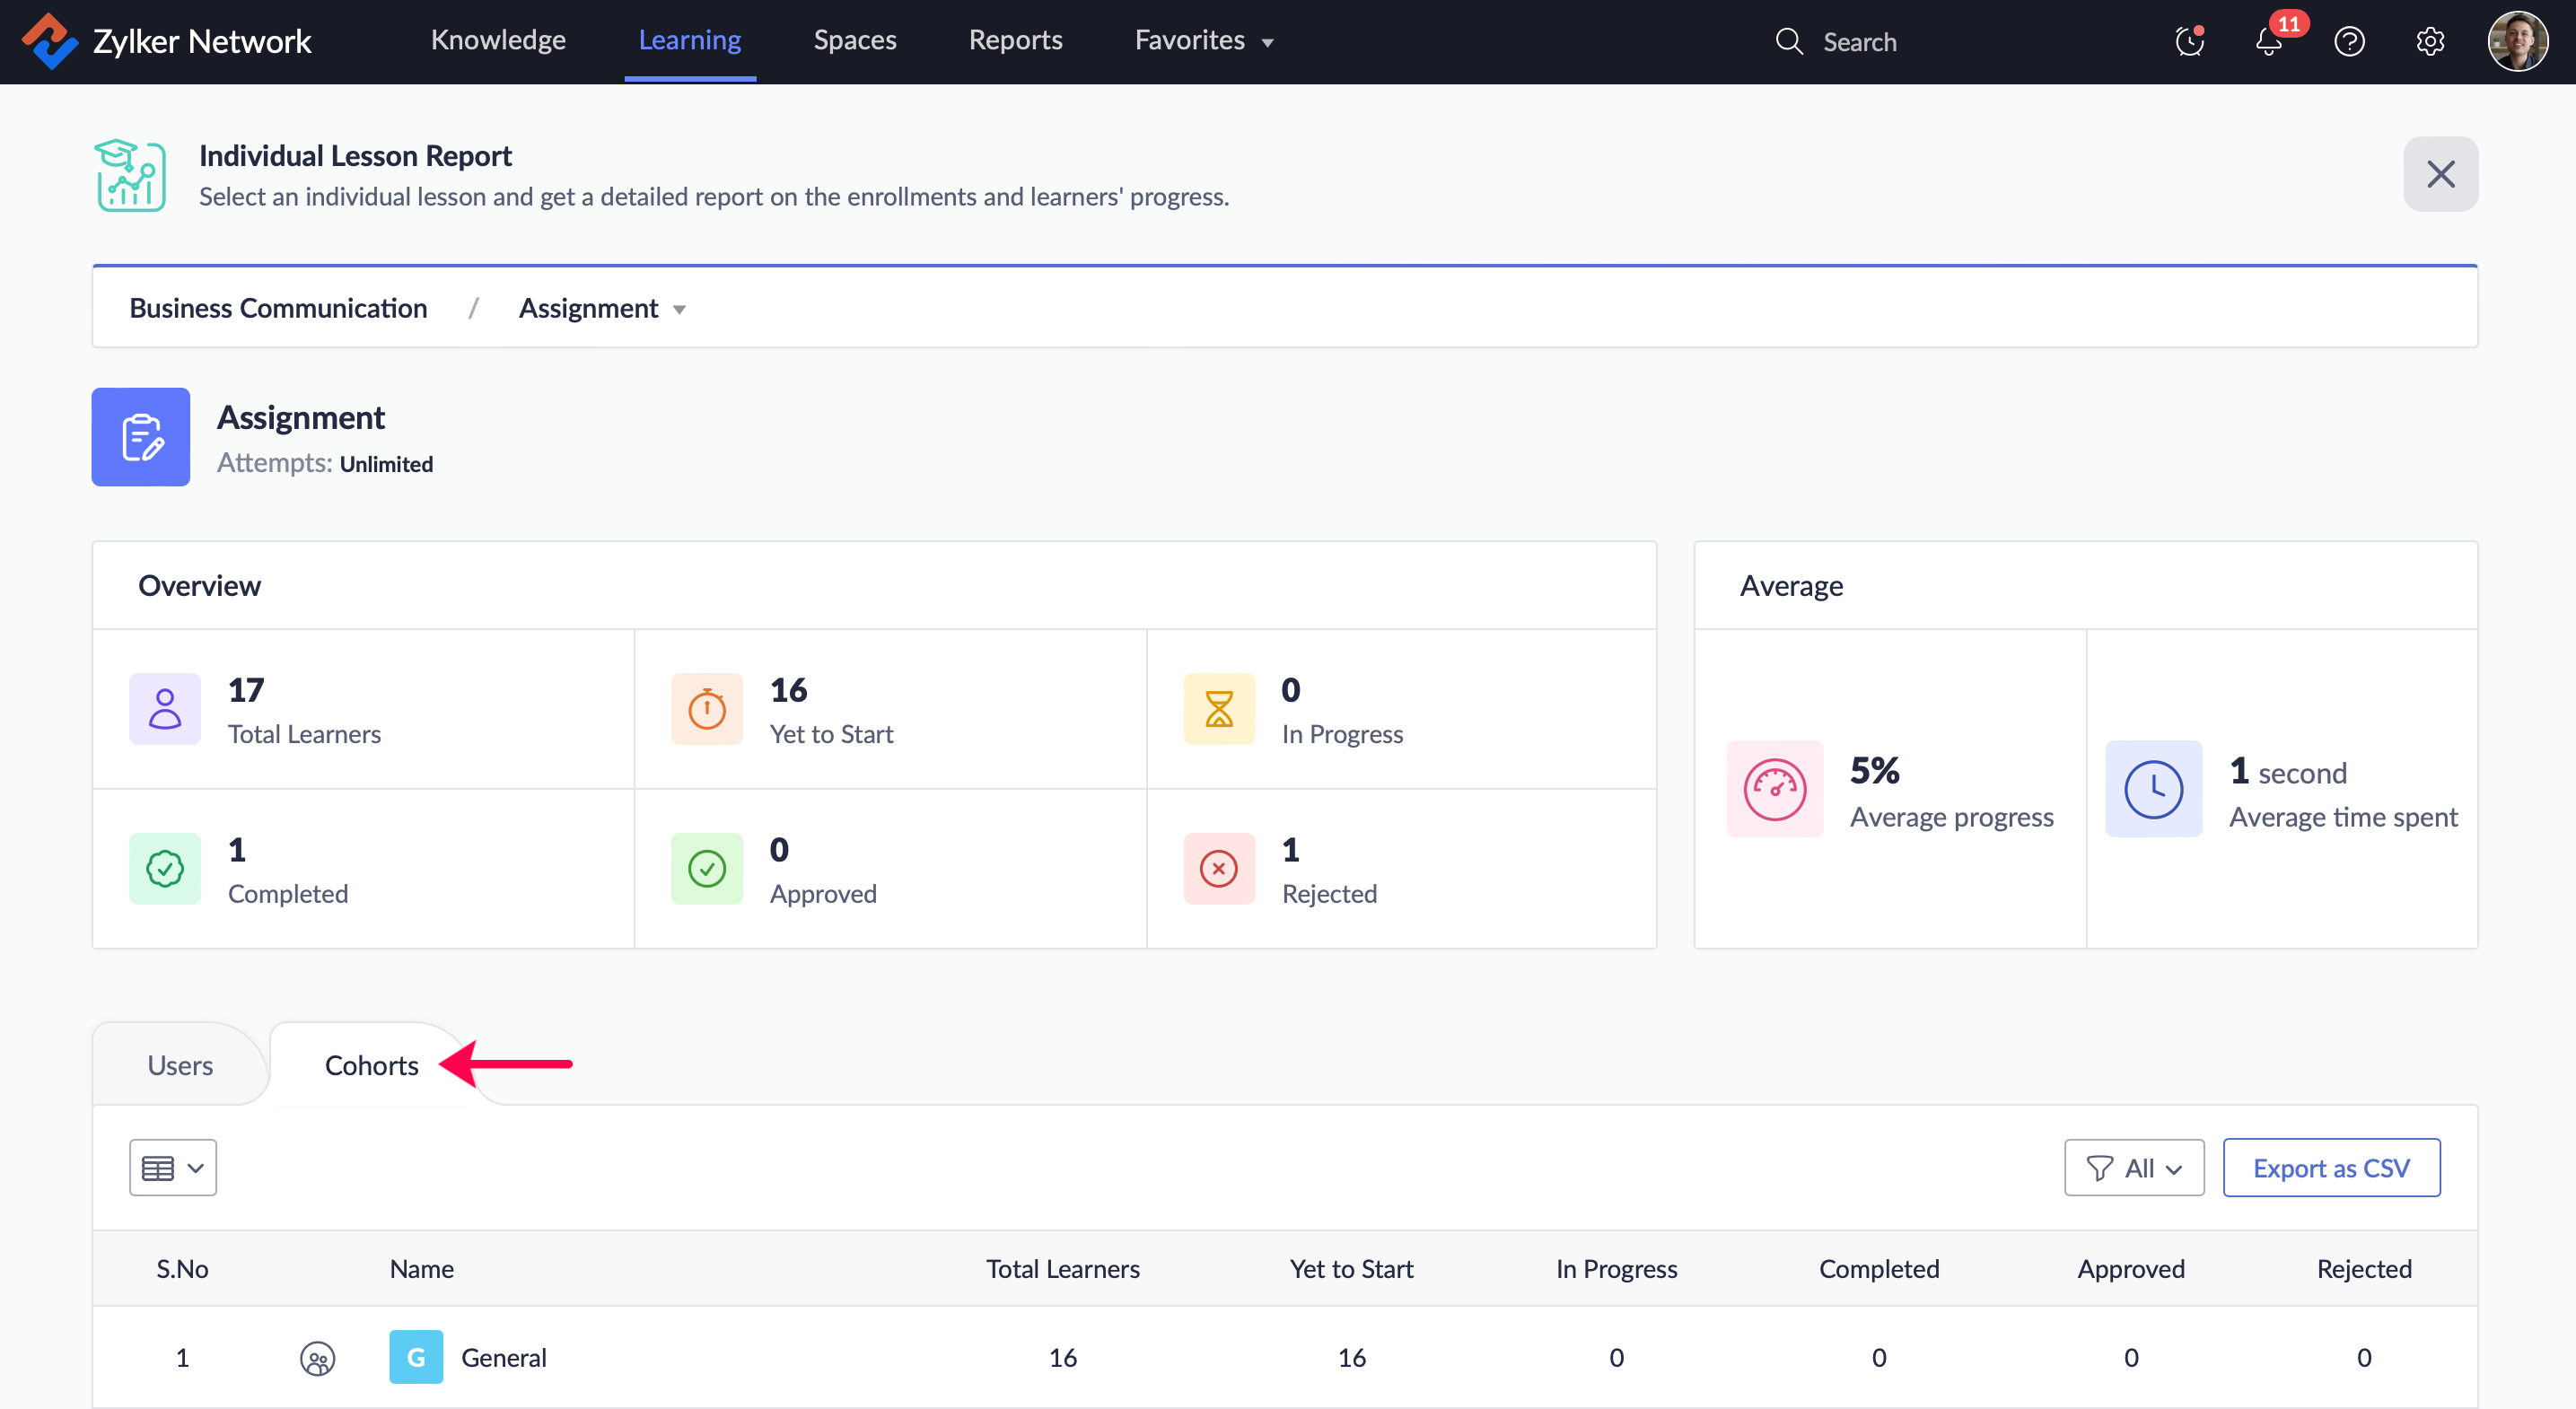The width and height of the screenshot is (2576, 1409).
Task: Click the Assignment lesson icon tile
Action: point(141,437)
